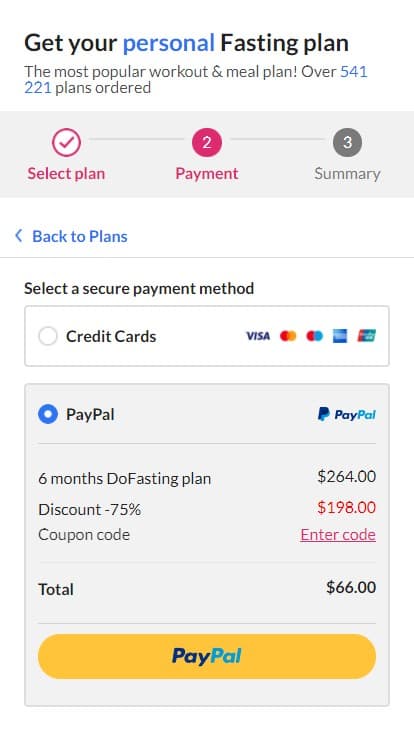Click the UnionPay card logo icon
This screenshot has width=414, height=736.
tap(367, 336)
